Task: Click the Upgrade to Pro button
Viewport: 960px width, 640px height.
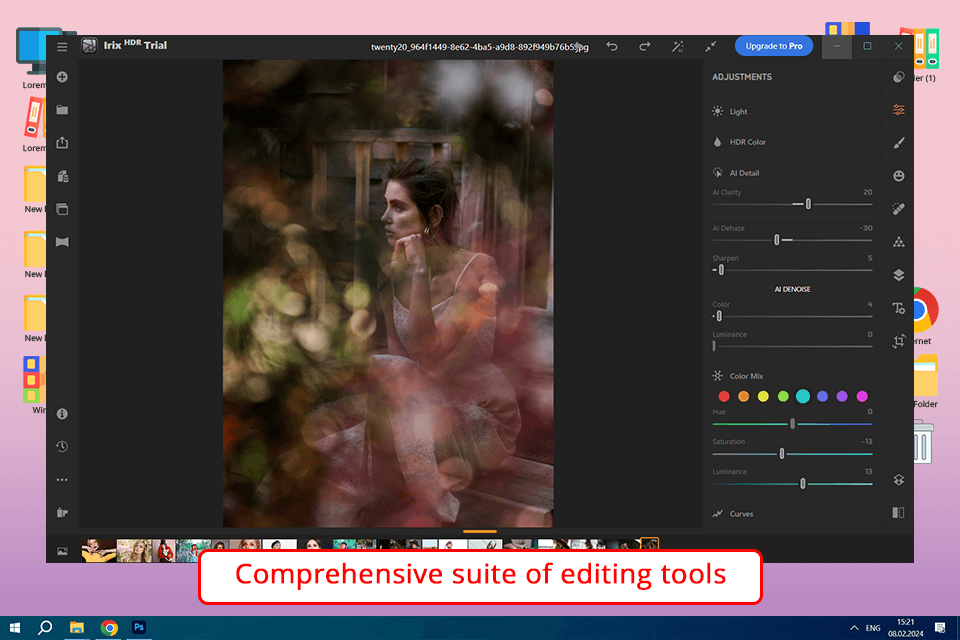Action: 774,46
